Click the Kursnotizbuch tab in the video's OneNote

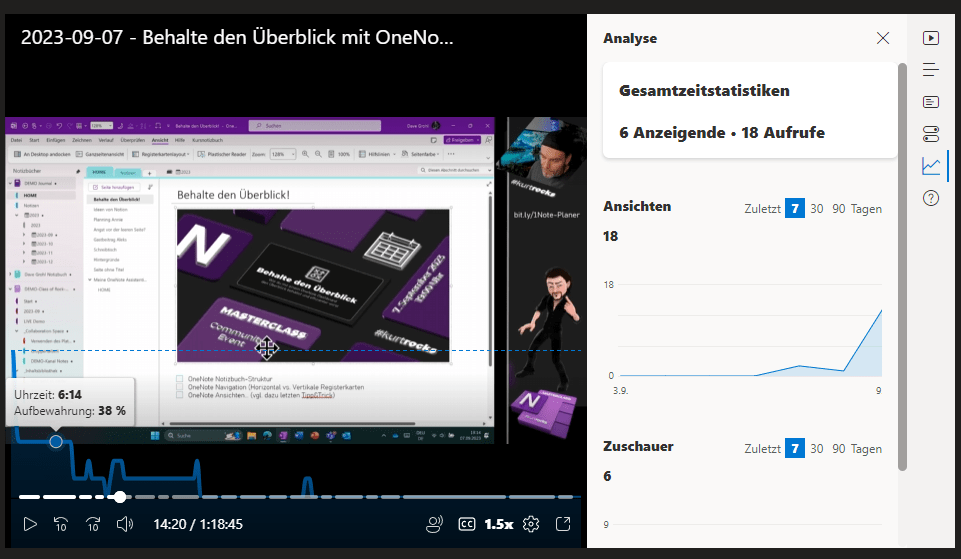[x=208, y=140]
